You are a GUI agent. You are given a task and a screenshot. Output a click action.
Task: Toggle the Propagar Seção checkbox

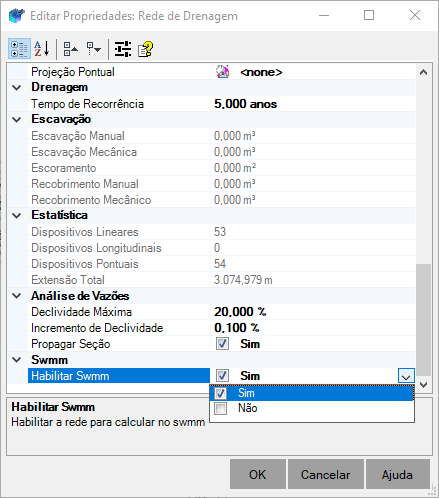click(222, 344)
